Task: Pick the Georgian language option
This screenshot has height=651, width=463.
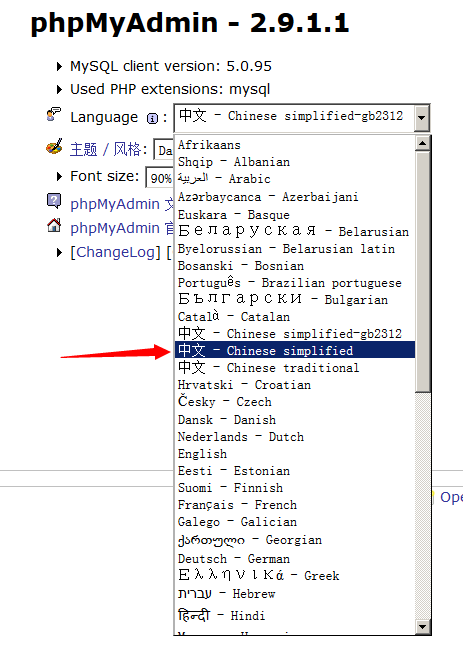Action: pos(295,540)
